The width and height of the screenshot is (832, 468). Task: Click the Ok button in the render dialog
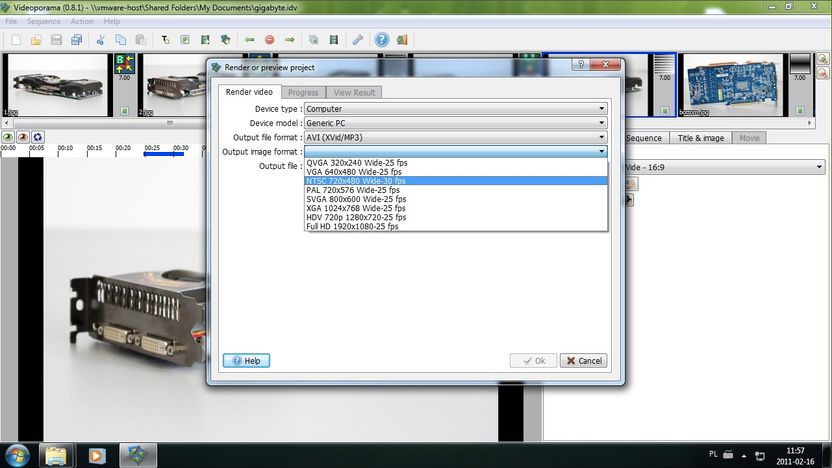pos(533,361)
